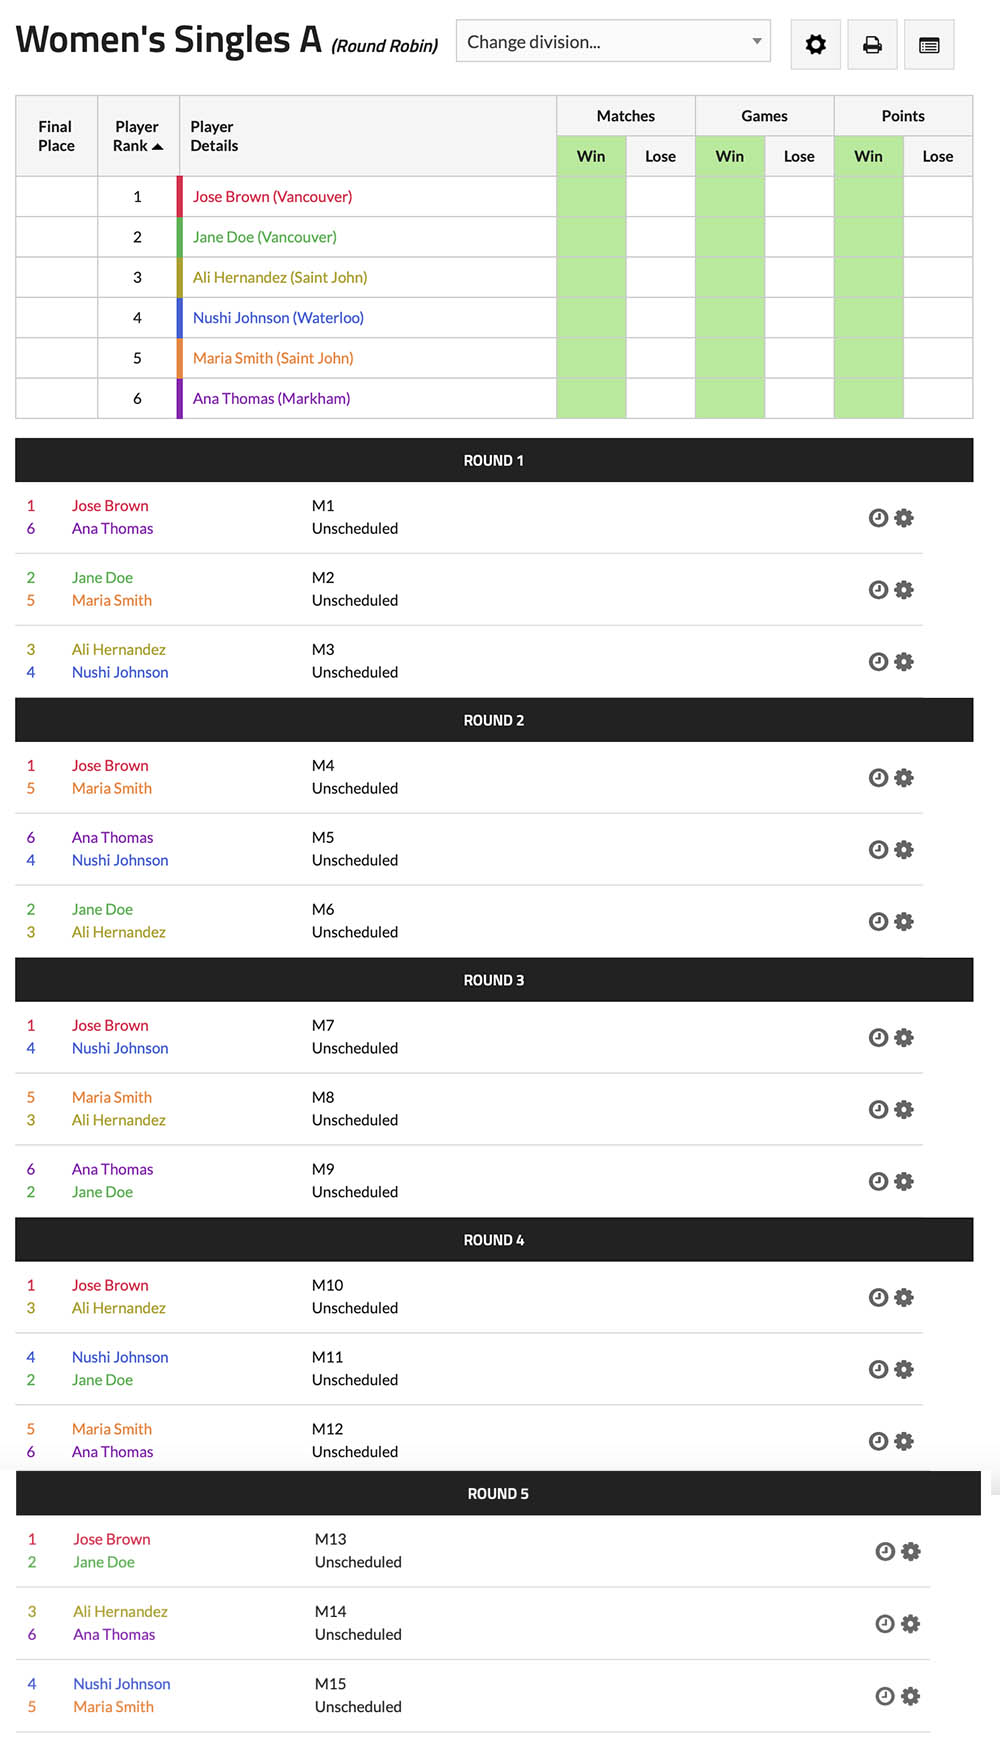1000x1747 pixels.
Task: Select Jane Doe in match M13
Action: pos(104,1562)
